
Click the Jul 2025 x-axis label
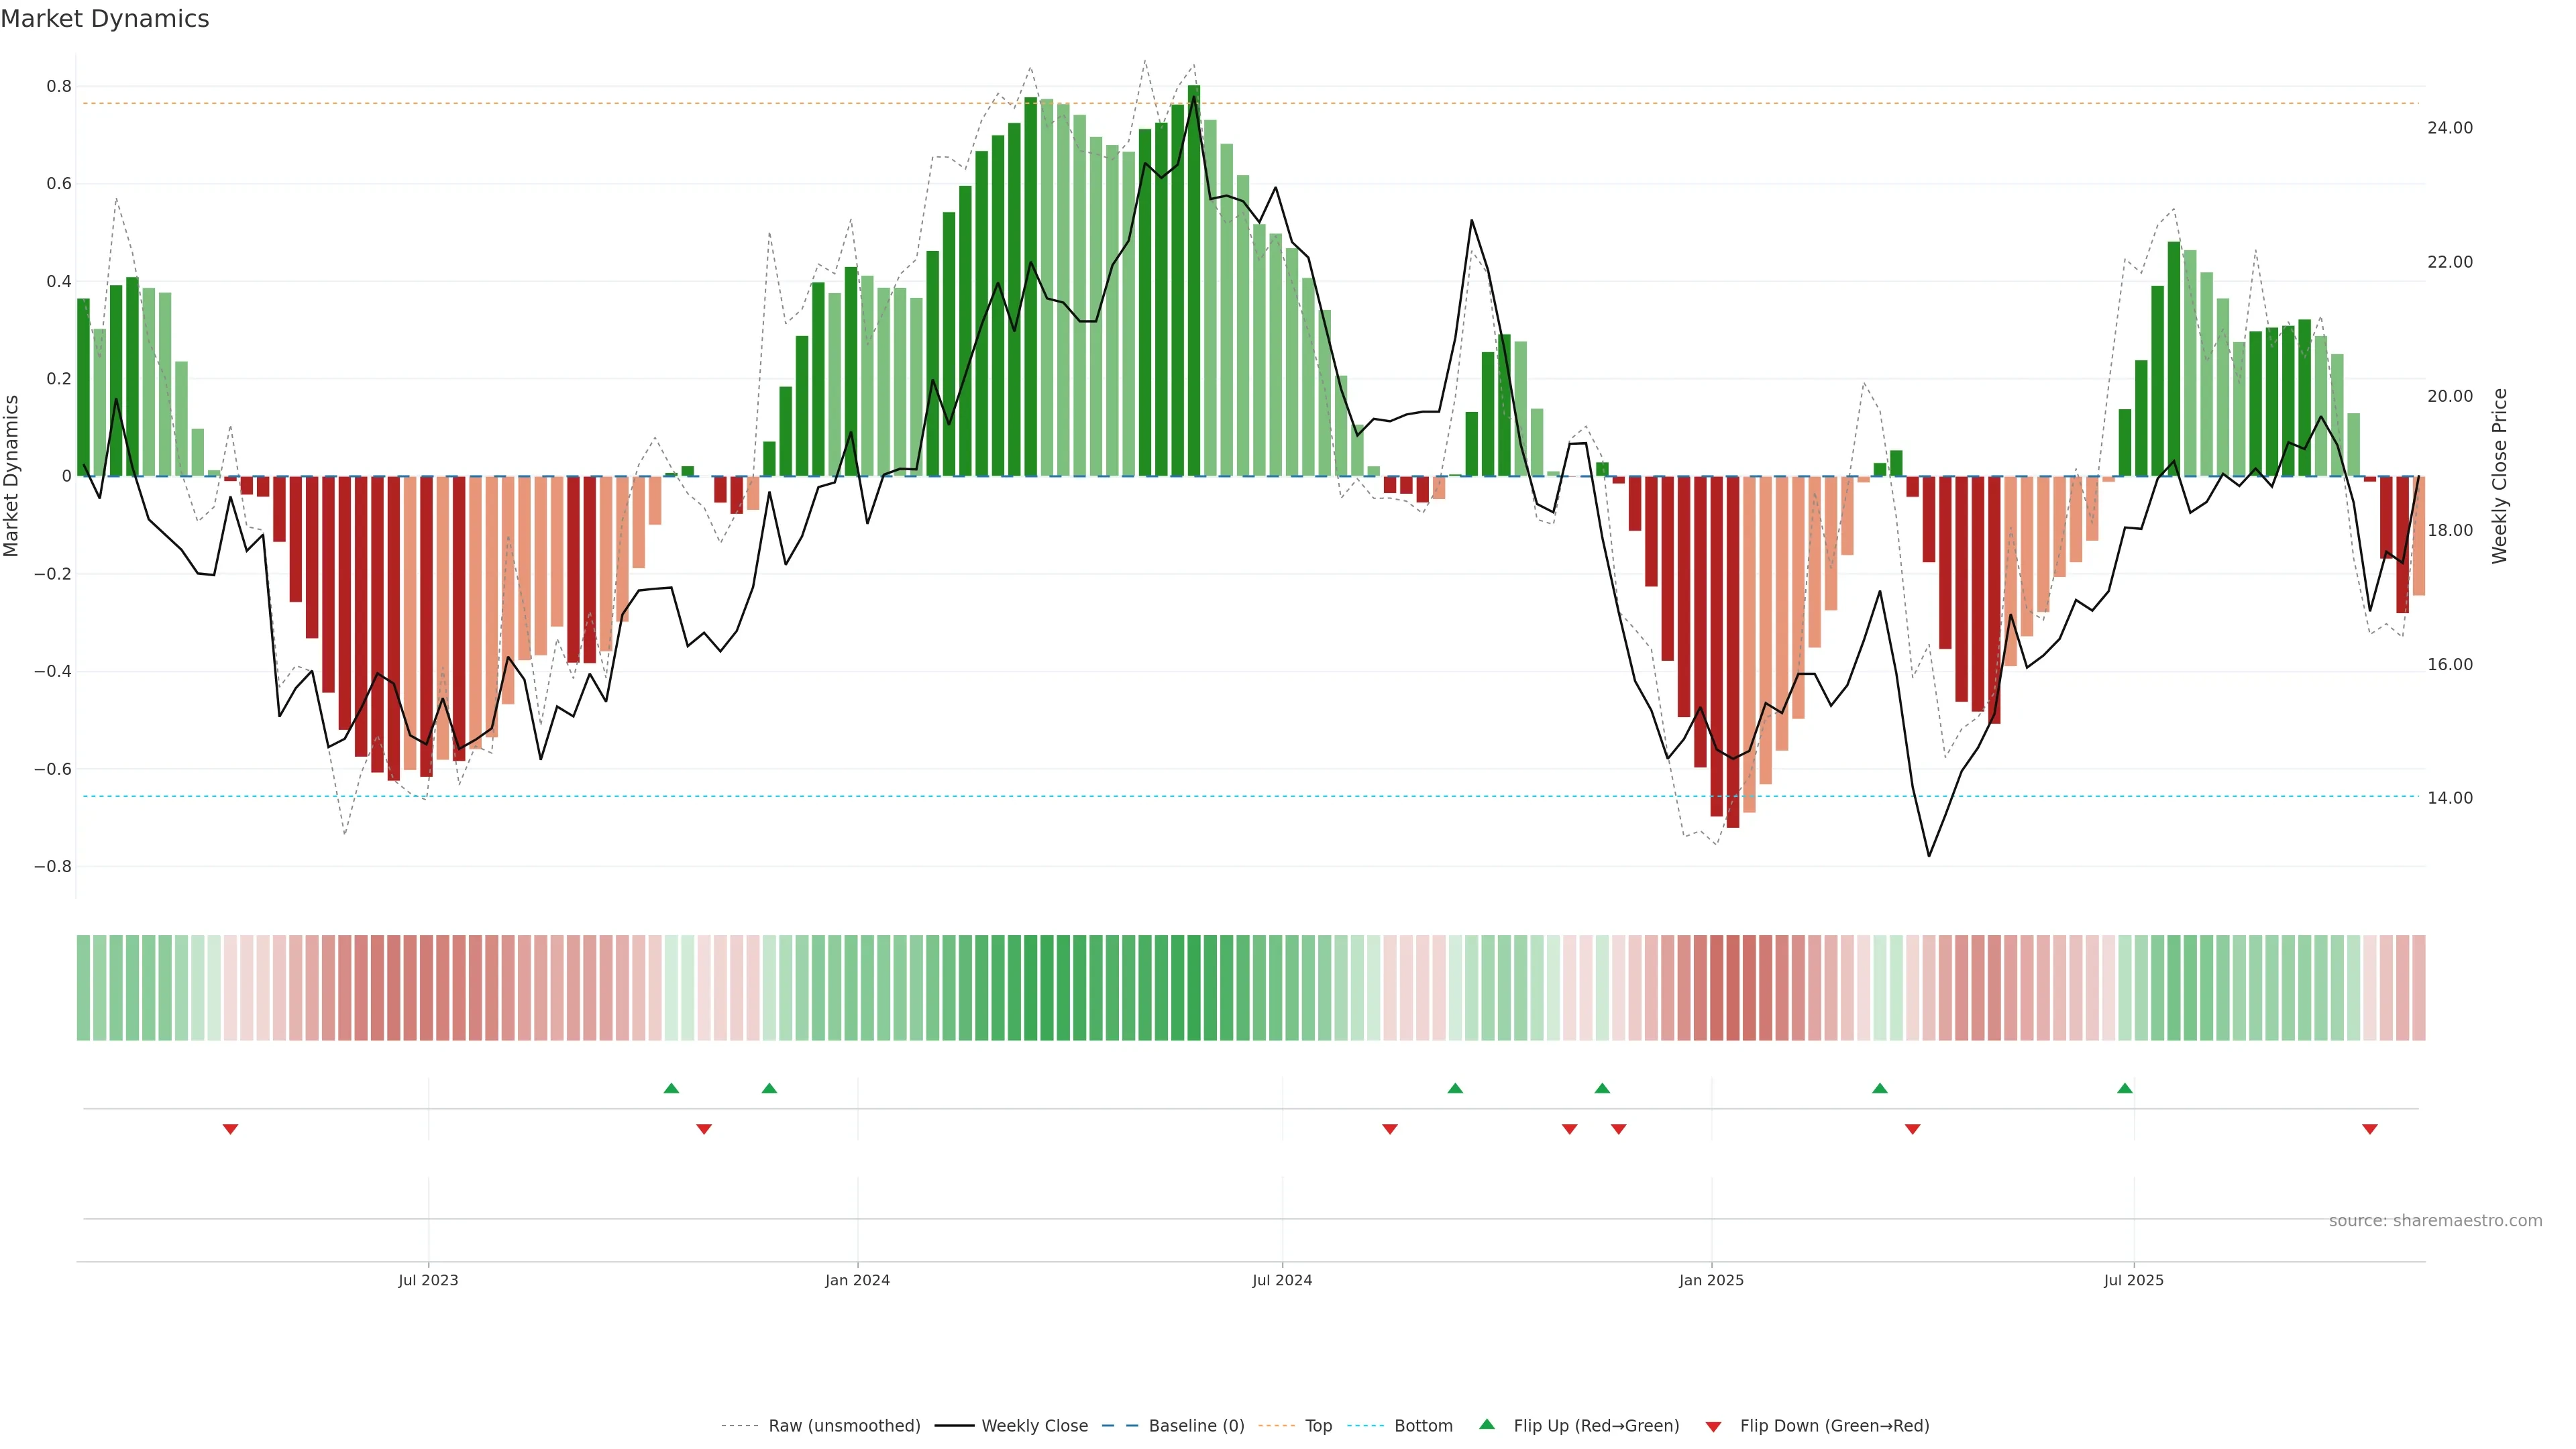click(2133, 1280)
